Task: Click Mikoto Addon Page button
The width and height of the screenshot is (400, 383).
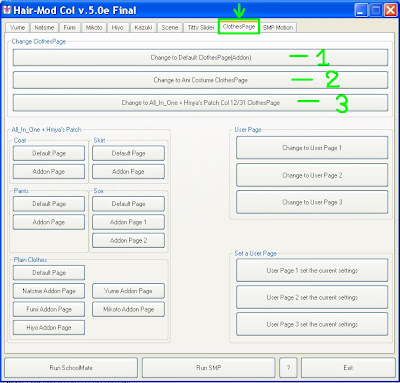Action: pyautogui.click(x=128, y=309)
